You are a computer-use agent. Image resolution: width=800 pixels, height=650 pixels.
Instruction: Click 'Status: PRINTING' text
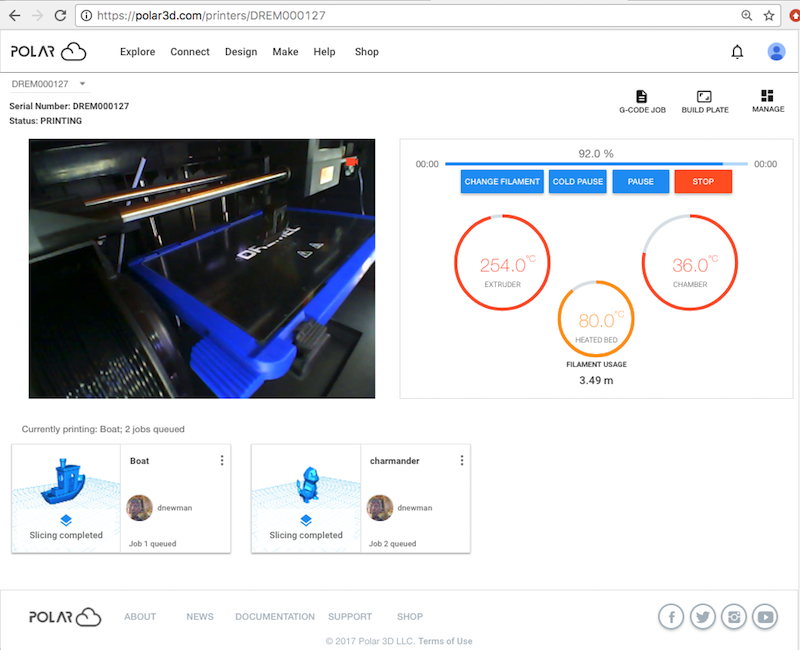pyautogui.click(x=45, y=121)
